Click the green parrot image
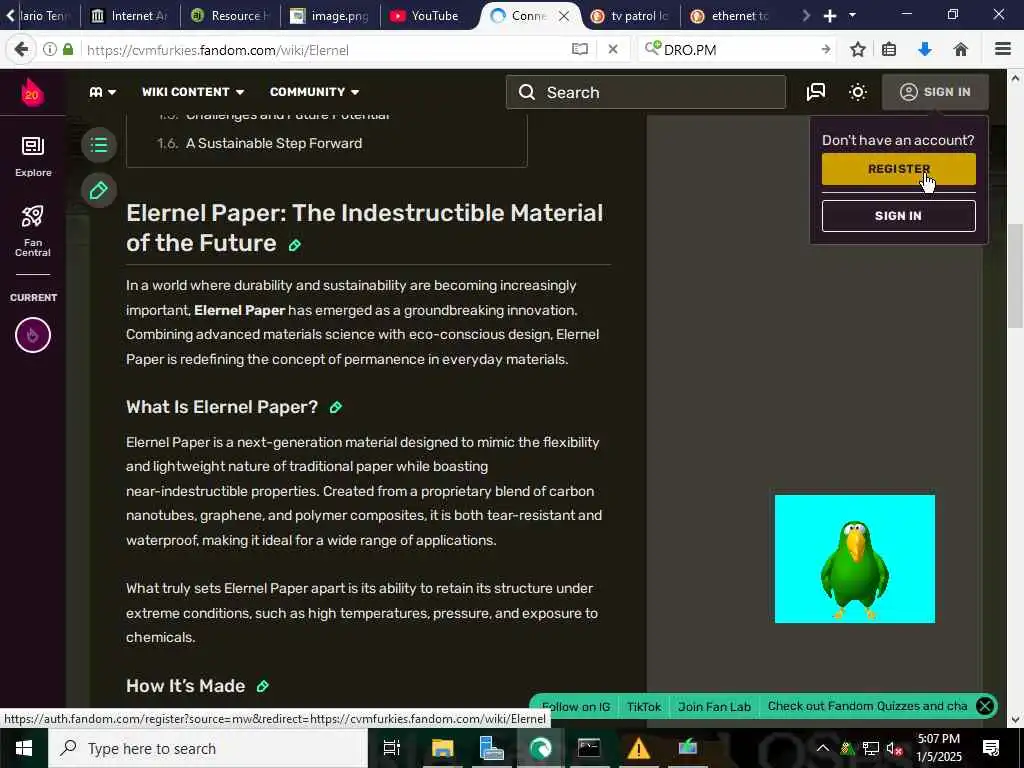 [x=855, y=559]
